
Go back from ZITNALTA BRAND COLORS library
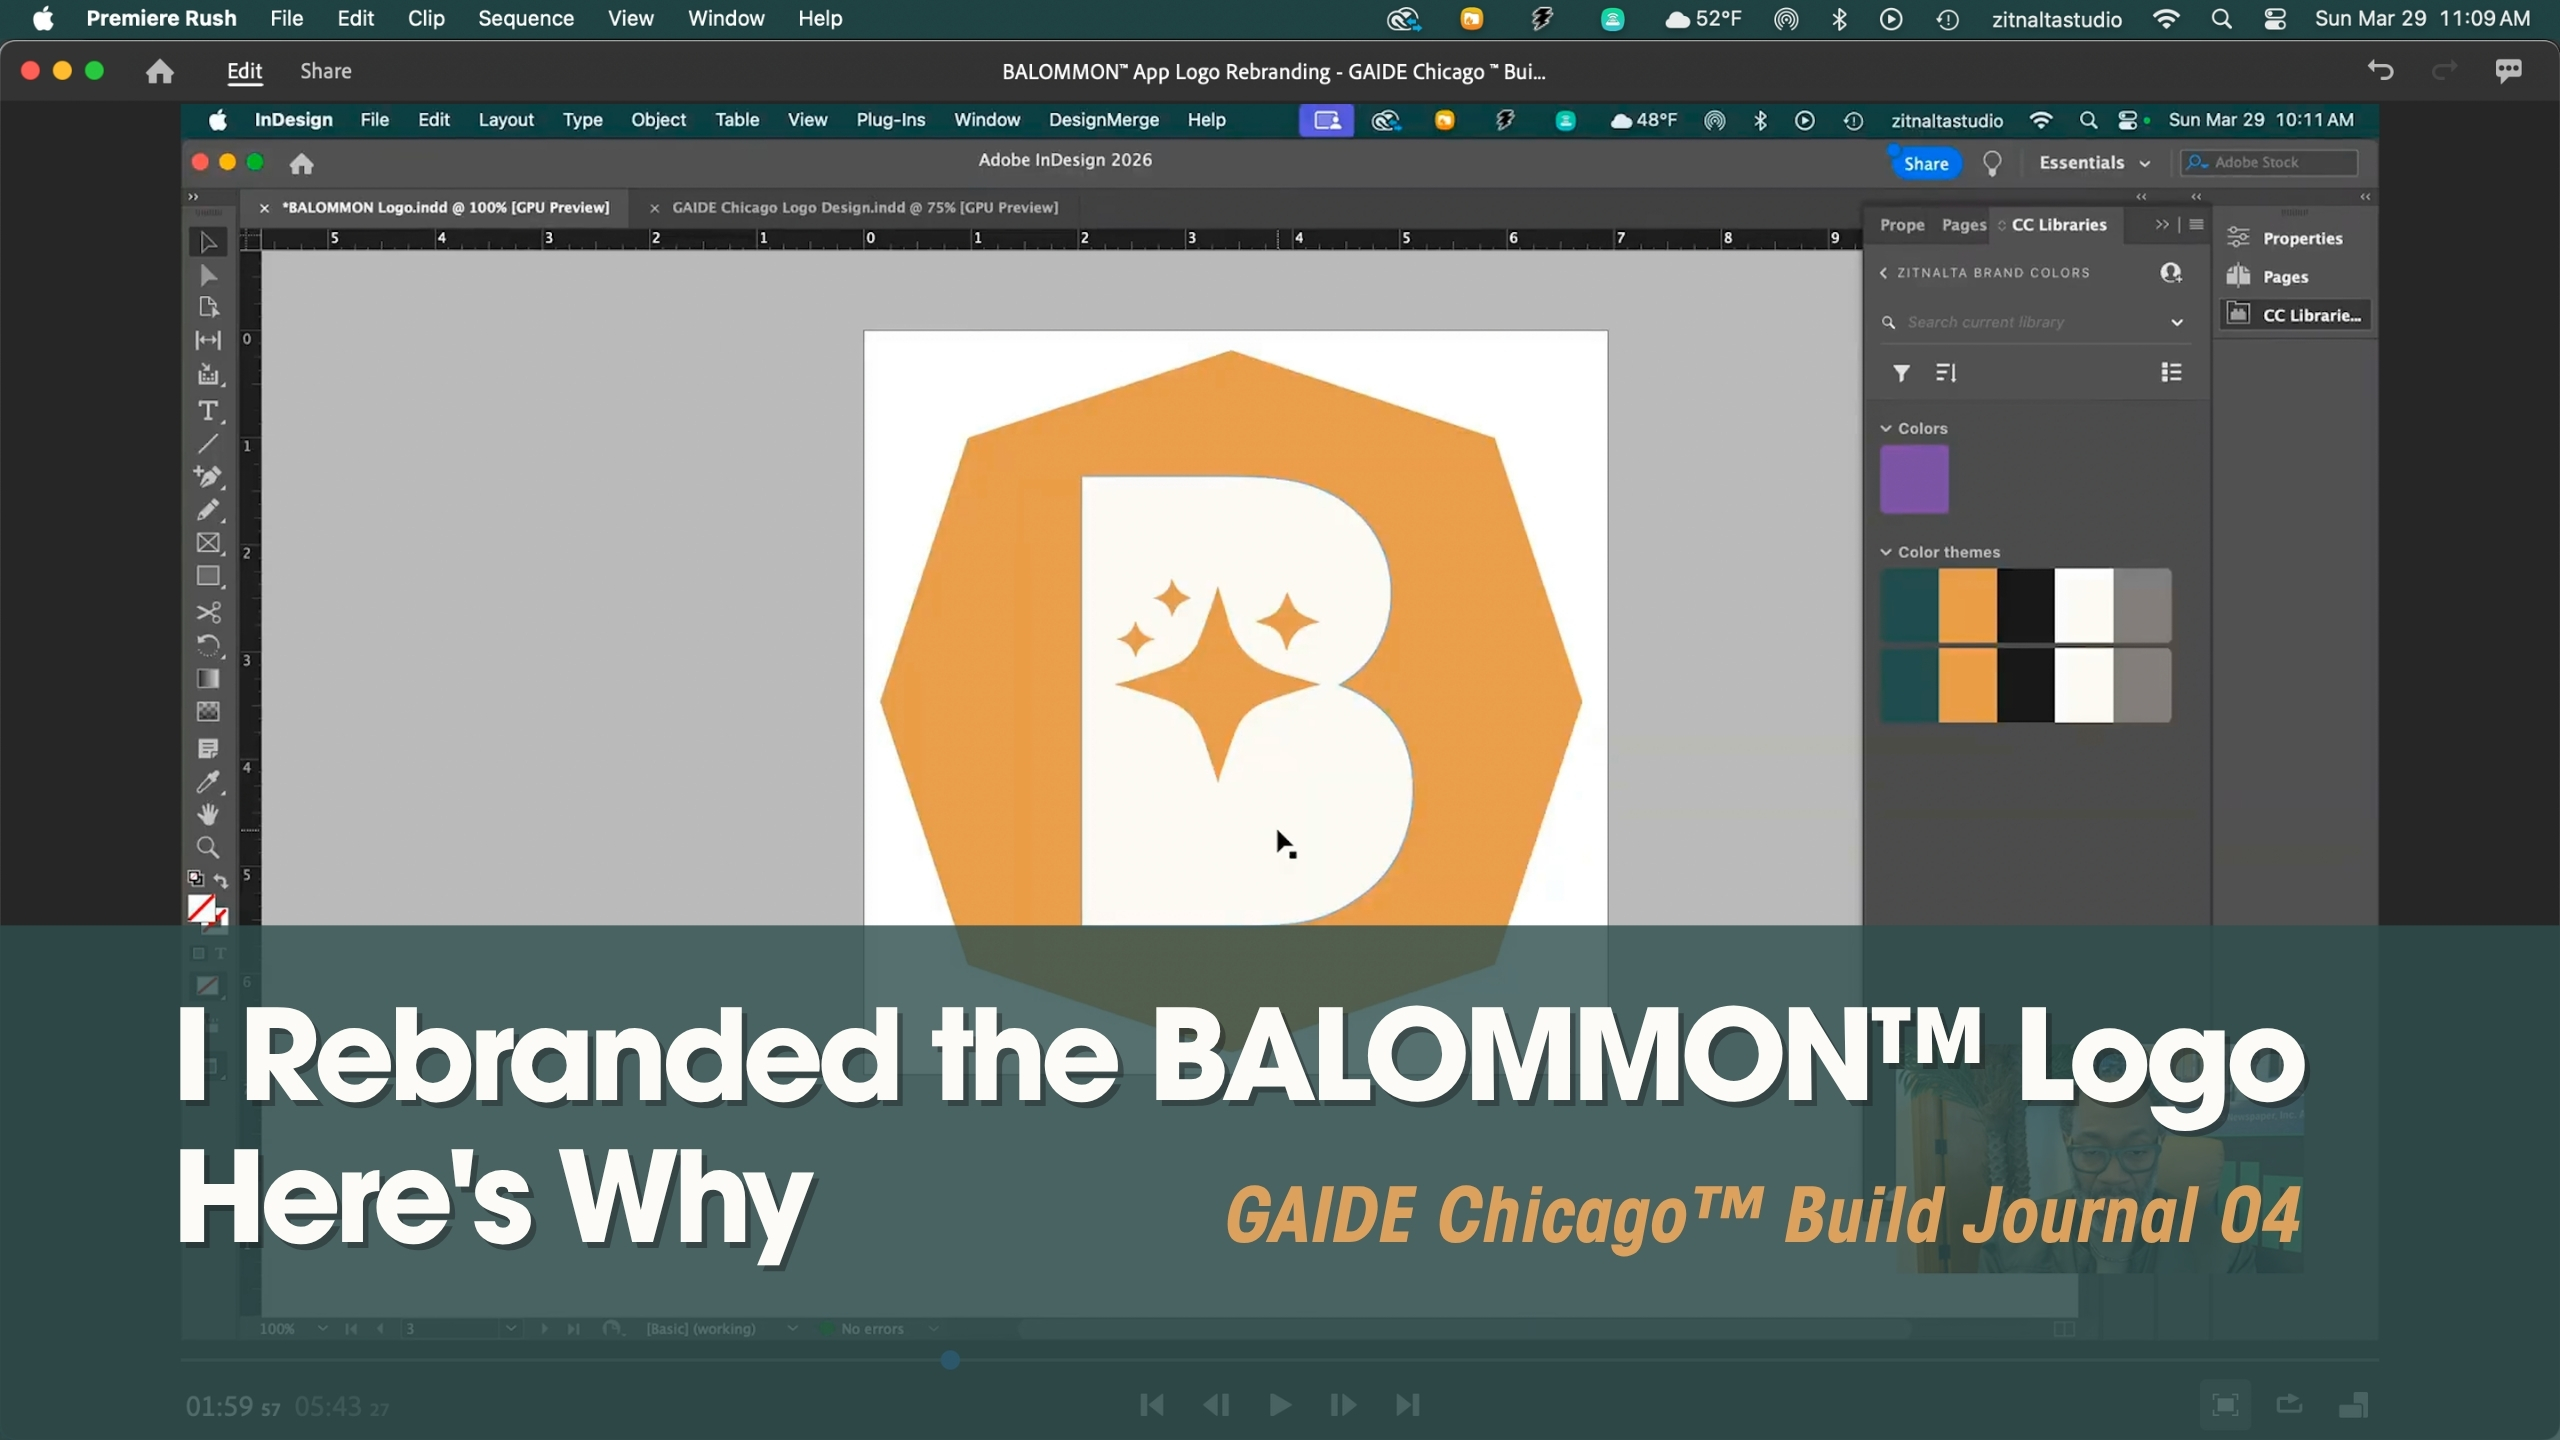tap(1884, 273)
